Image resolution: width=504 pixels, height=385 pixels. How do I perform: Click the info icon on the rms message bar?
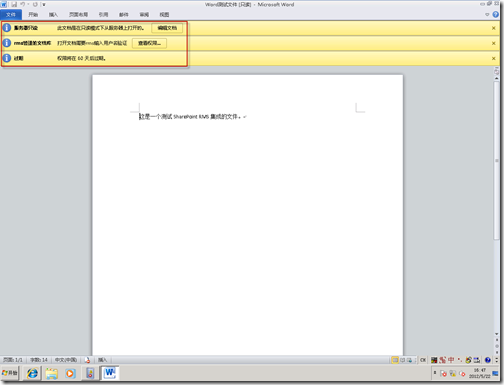[7, 43]
